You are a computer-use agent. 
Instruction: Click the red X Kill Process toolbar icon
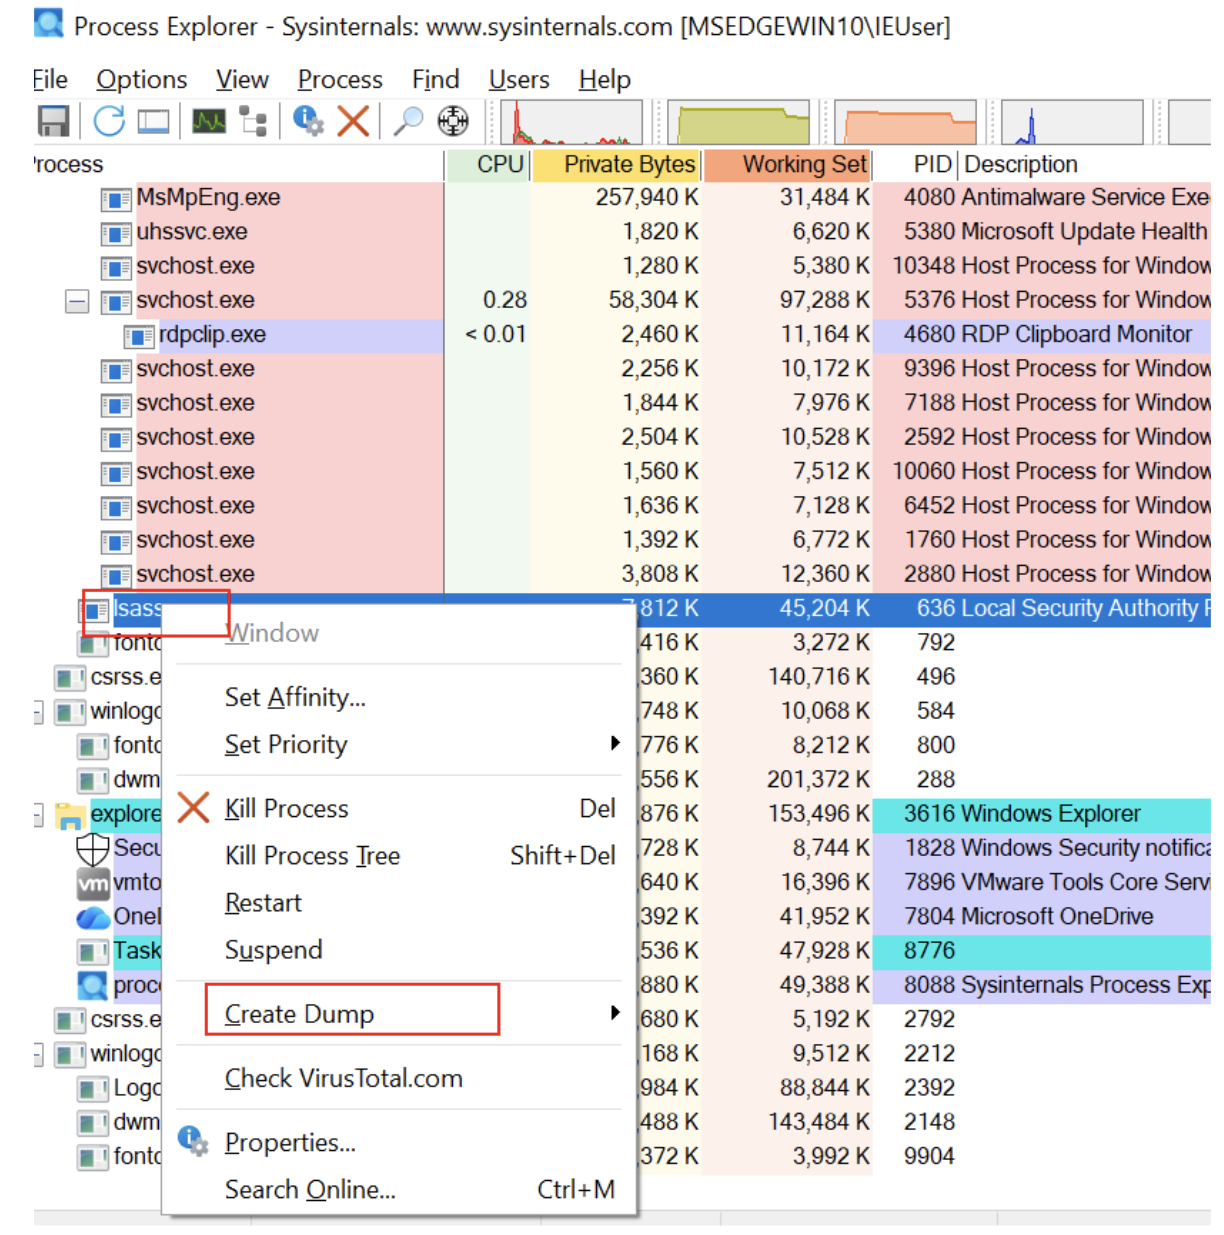tap(353, 121)
